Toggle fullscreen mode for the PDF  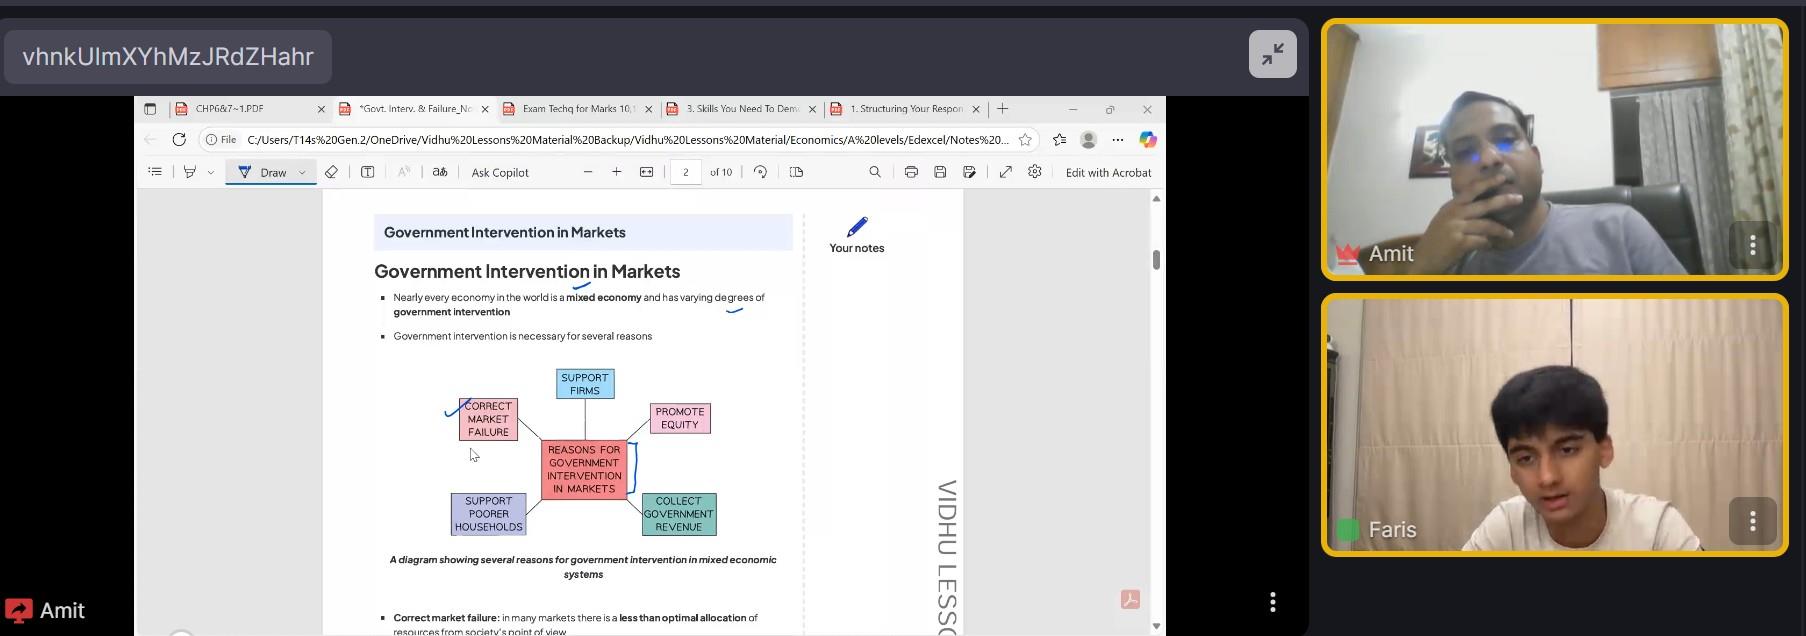pyautogui.click(x=1005, y=172)
